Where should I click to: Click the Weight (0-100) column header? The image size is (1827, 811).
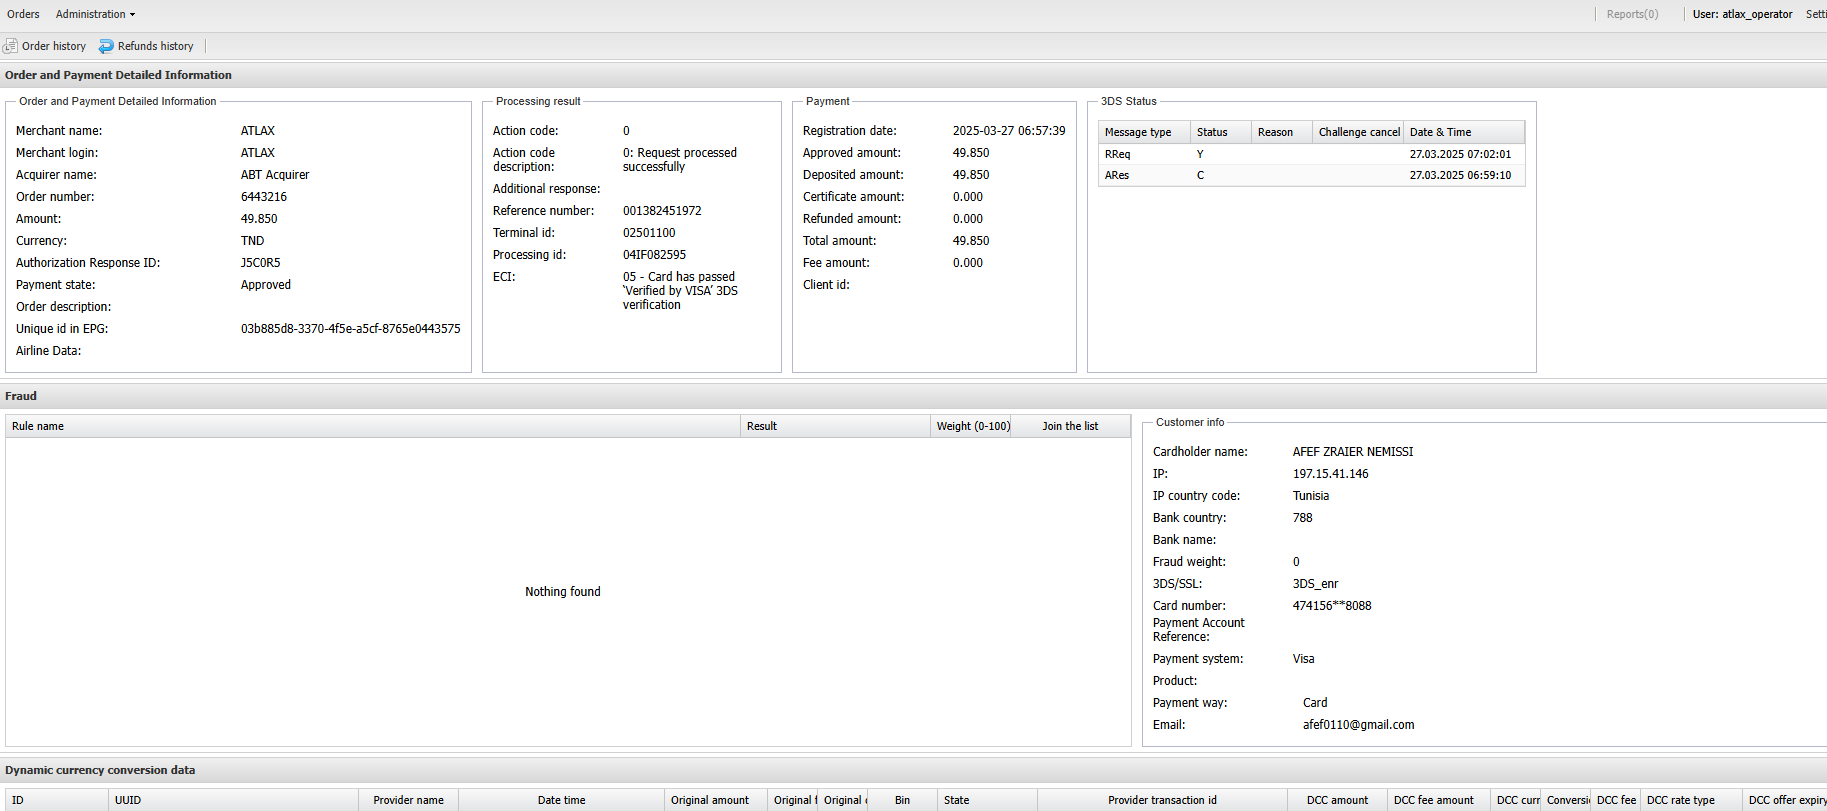(972, 426)
